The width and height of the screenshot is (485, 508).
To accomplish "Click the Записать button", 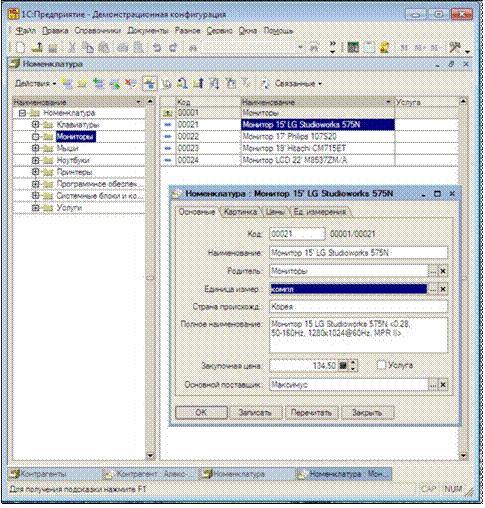I will 255,412.
